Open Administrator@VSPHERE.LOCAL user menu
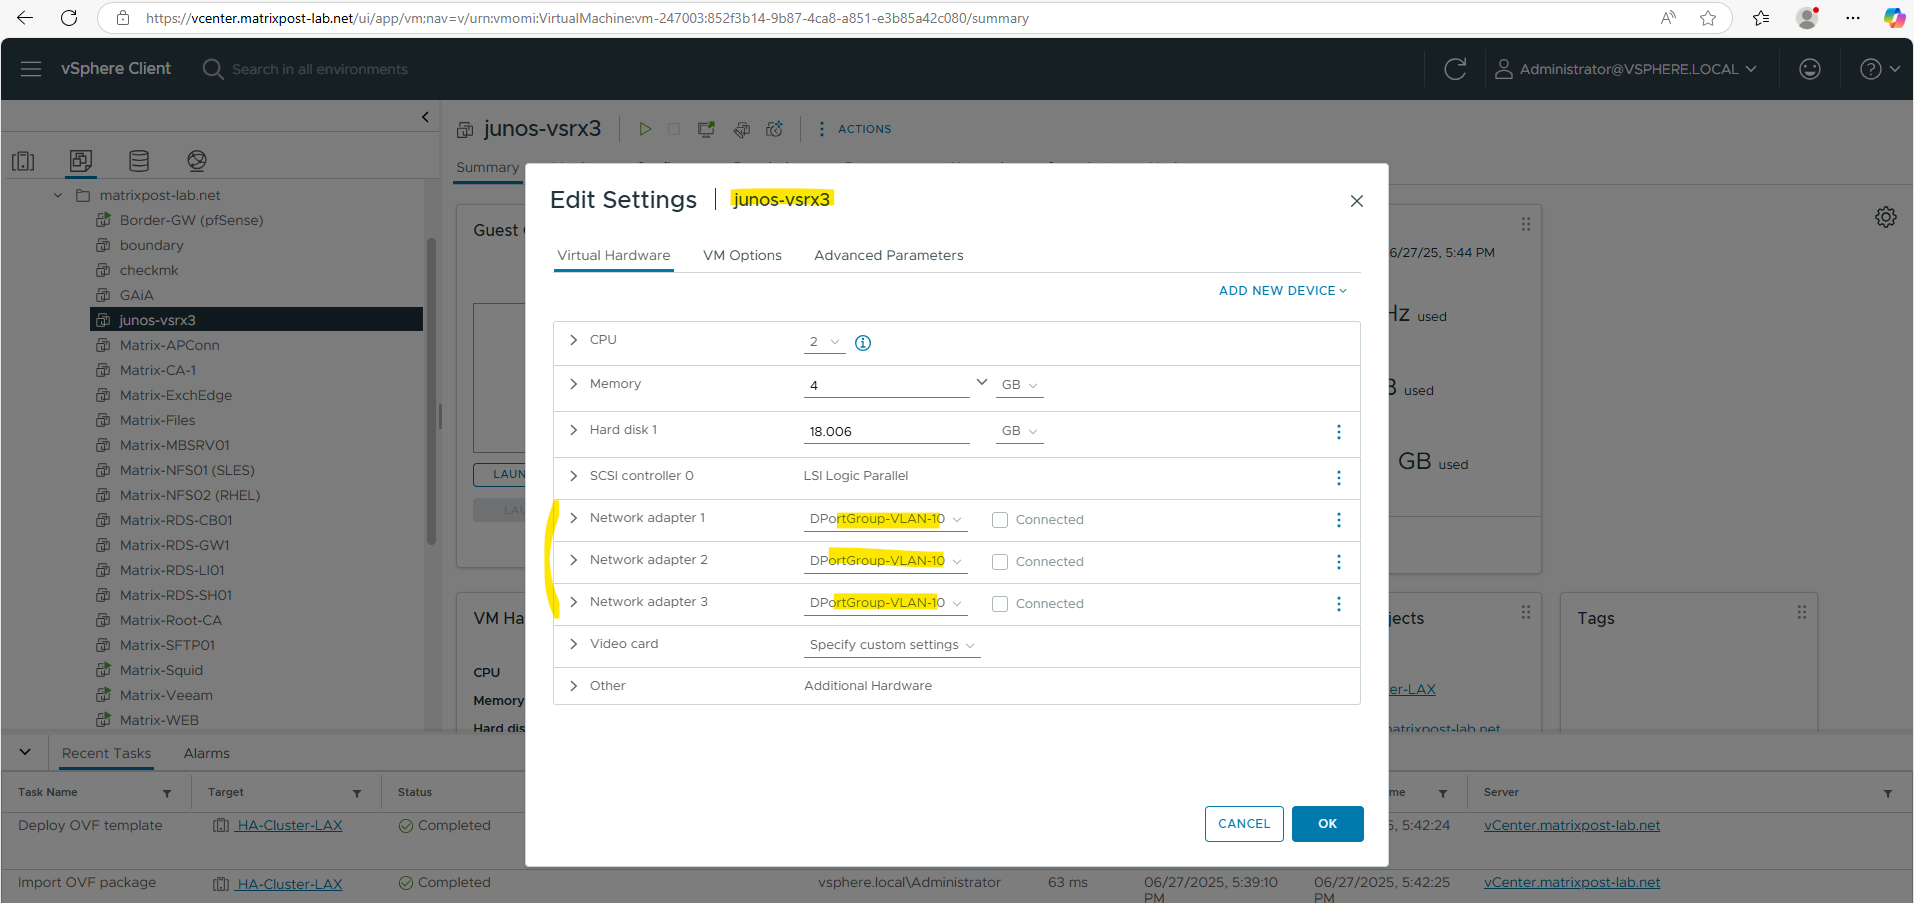Screen dimensions: 1914x903 (x=1626, y=69)
